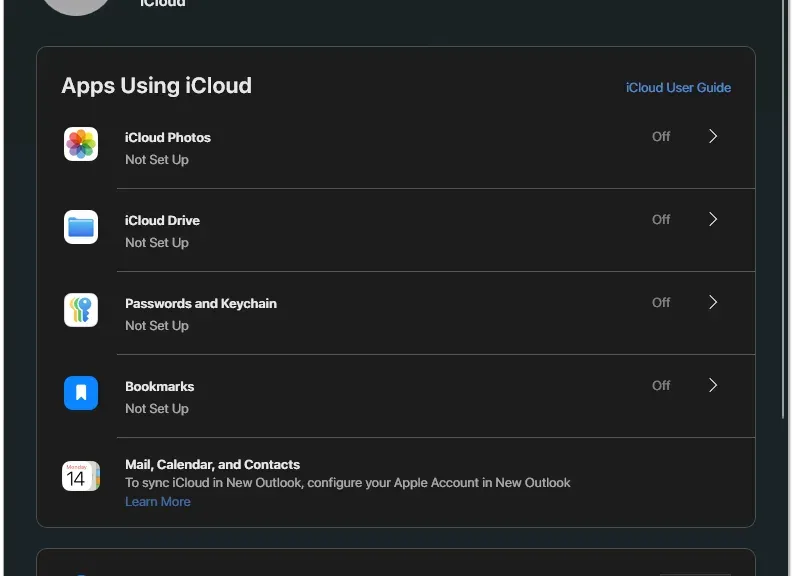Click Not Set Up under iCloud Drive
The width and height of the screenshot is (793, 576).
(x=157, y=243)
